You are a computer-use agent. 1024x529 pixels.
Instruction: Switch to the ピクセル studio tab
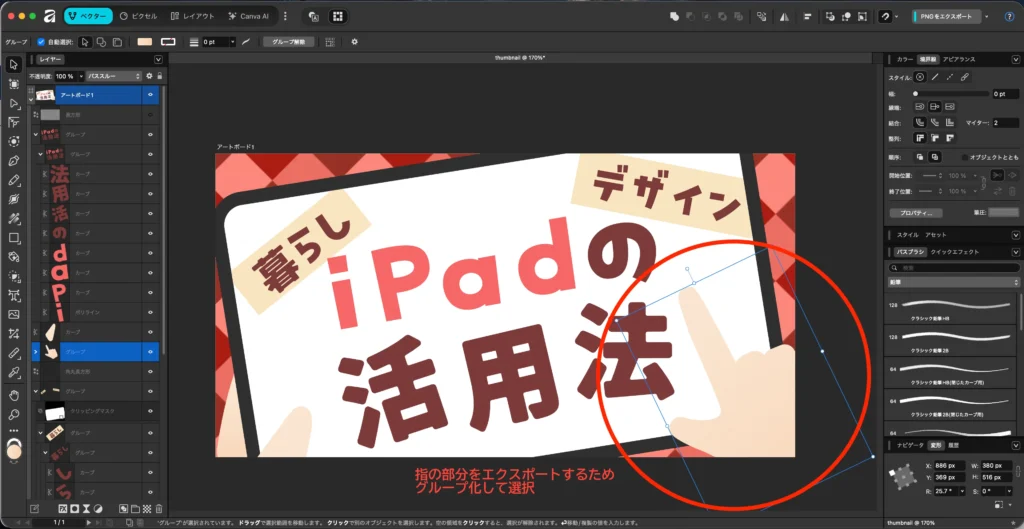(x=138, y=17)
